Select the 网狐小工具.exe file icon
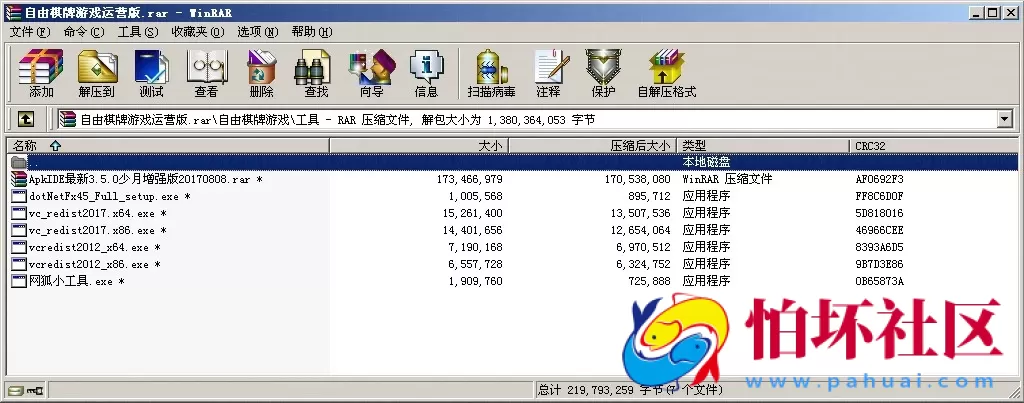Image resolution: width=1024 pixels, height=403 pixels. point(19,281)
